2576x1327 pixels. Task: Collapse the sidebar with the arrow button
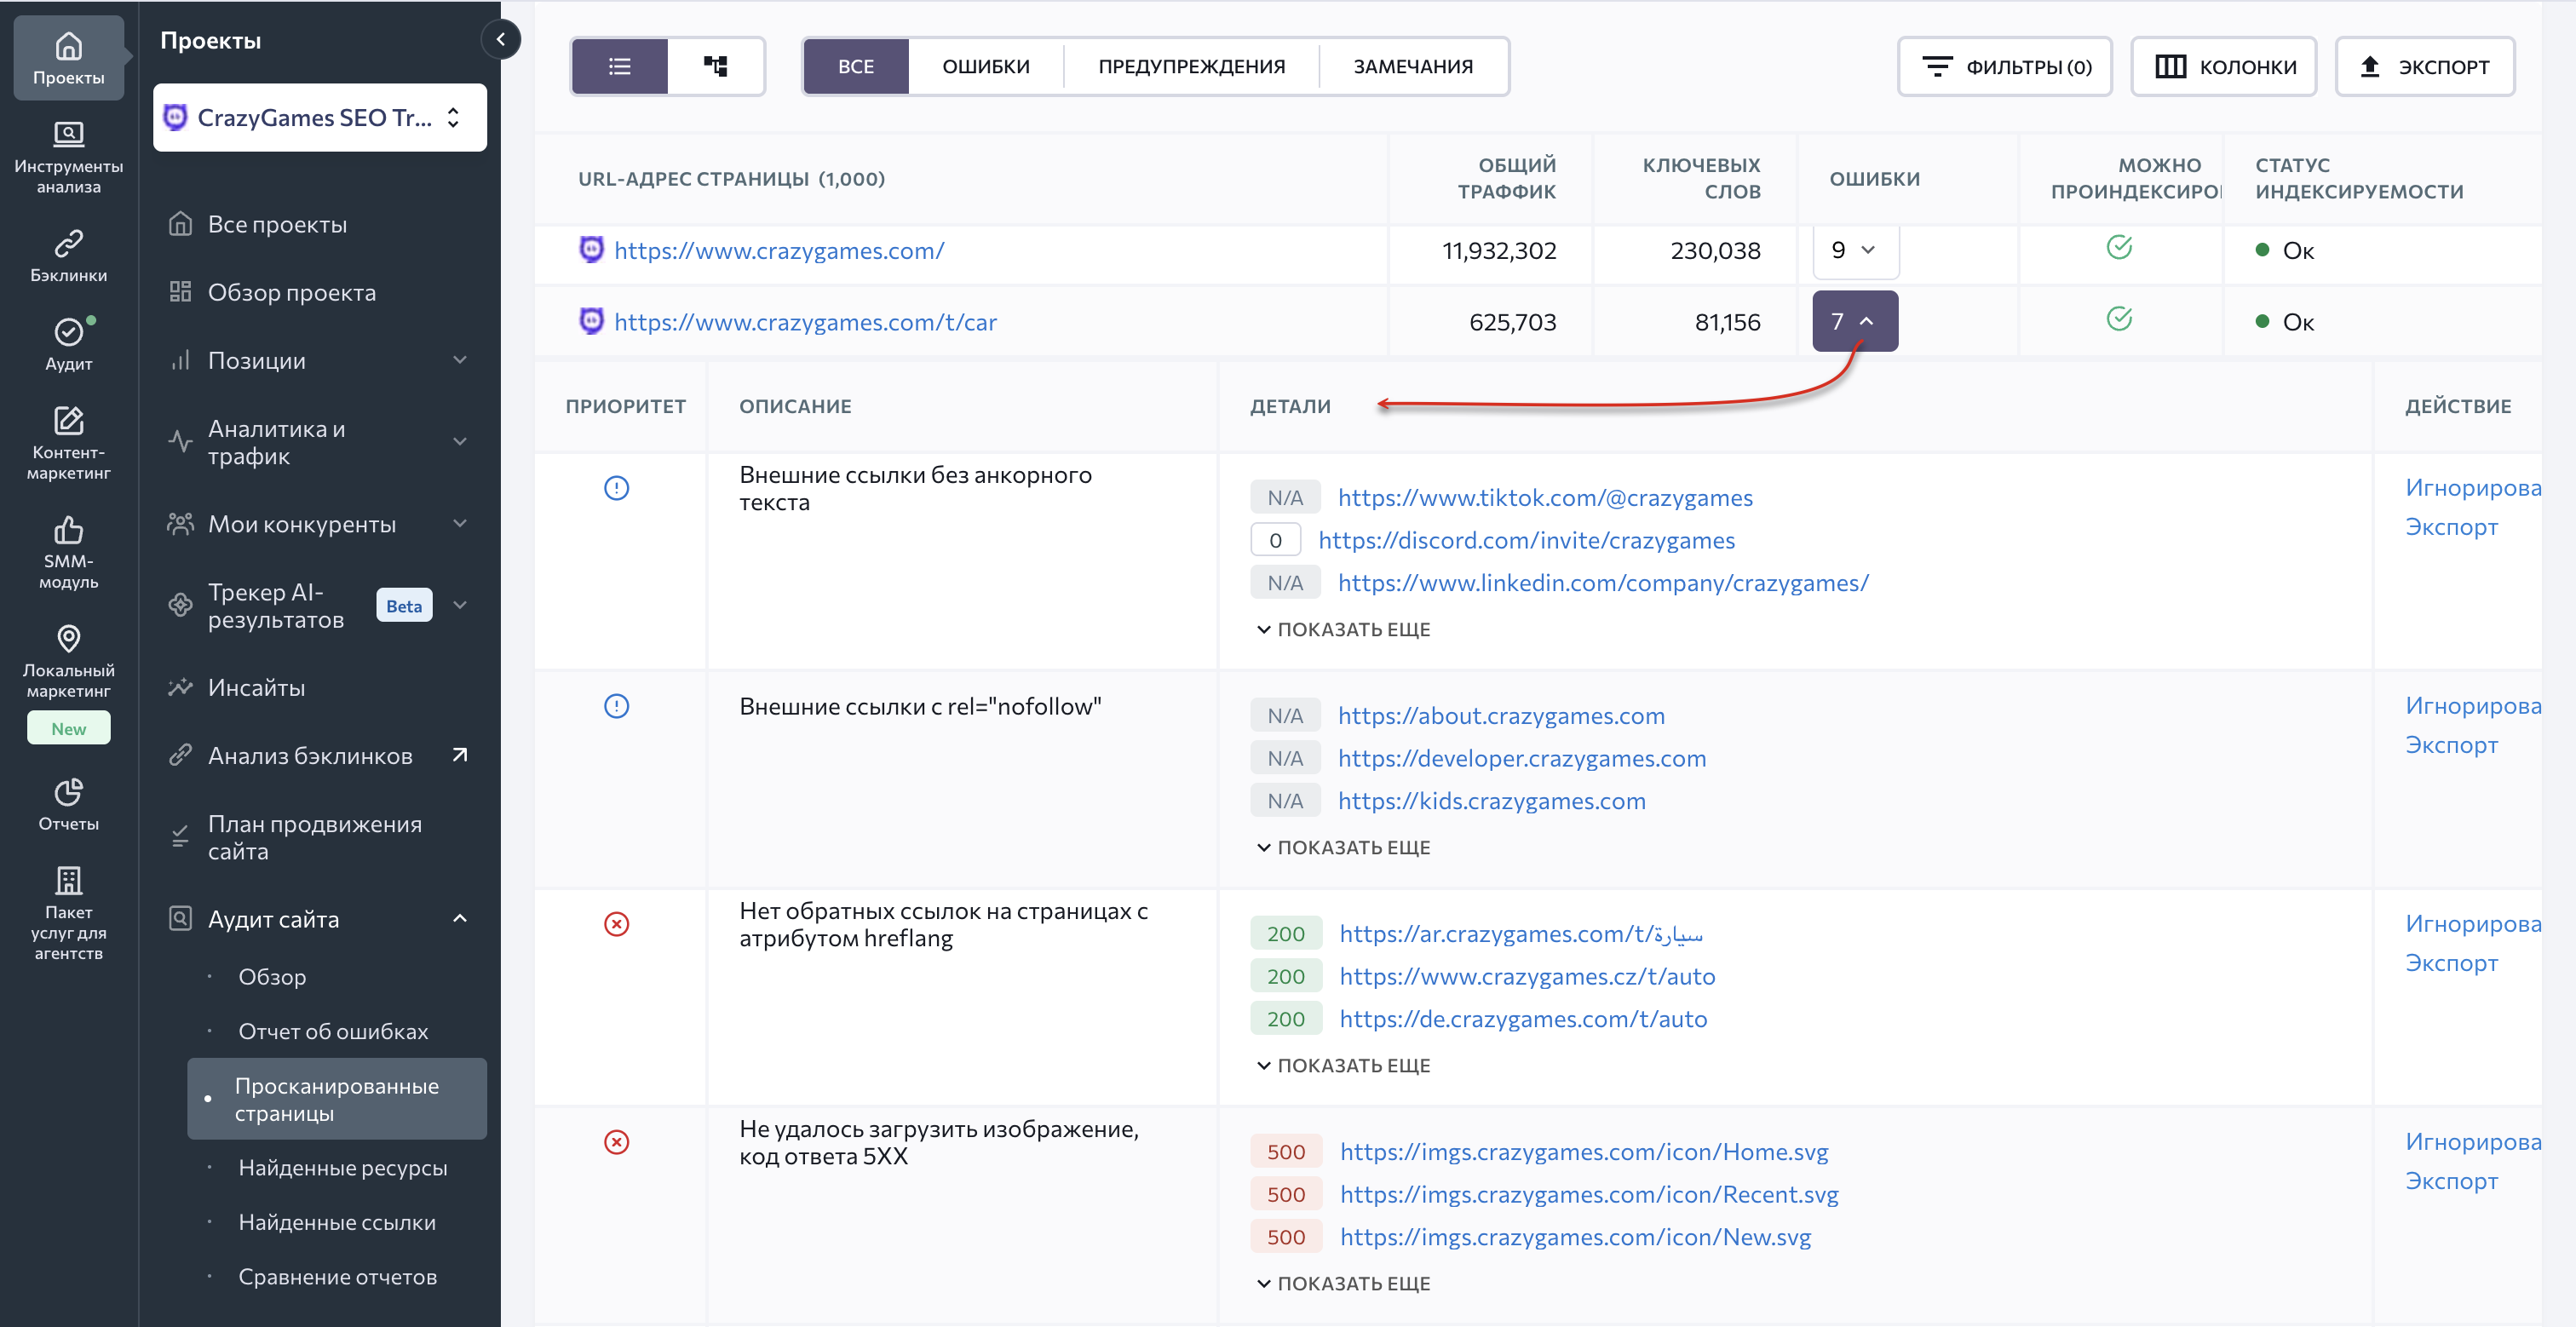pyautogui.click(x=501, y=40)
